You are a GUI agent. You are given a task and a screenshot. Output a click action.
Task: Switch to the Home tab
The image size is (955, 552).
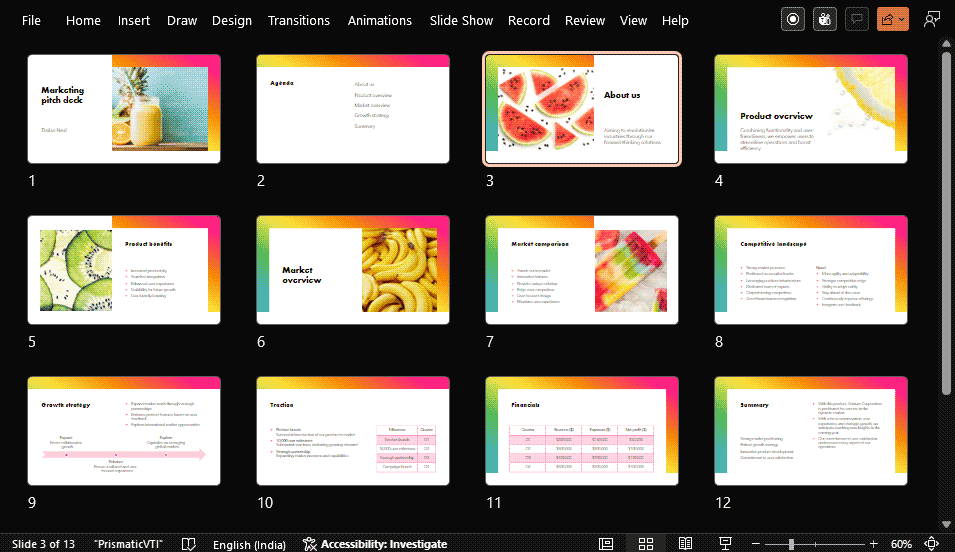tap(83, 20)
